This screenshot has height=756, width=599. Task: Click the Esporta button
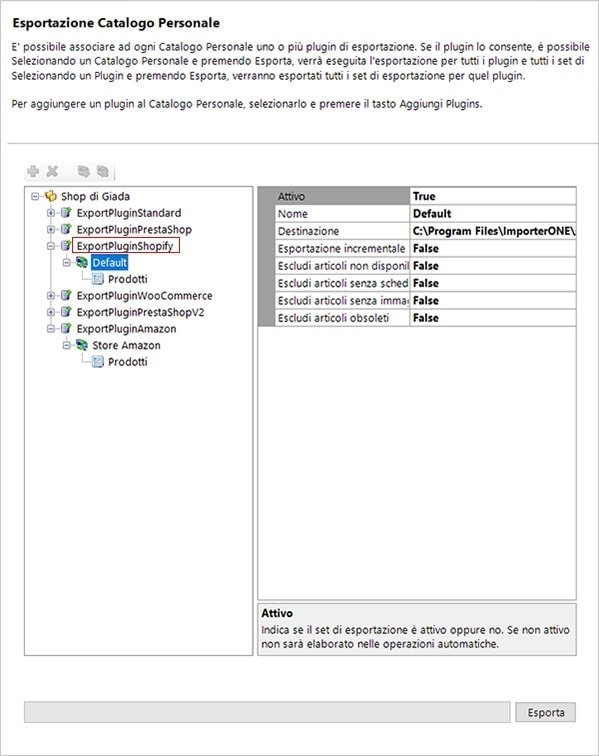tap(545, 712)
